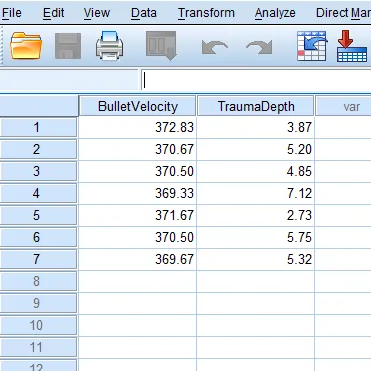Open the Transform menu
371x371 pixels.
206,13
